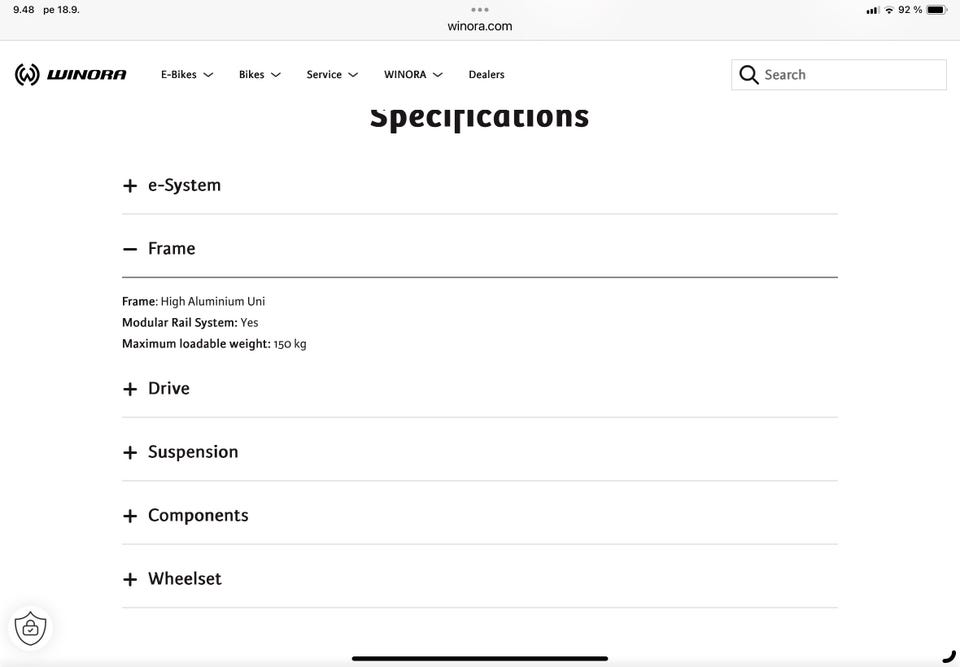The image size is (960, 667).
Task: Click the Winora logo
Action: click(70, 75)
